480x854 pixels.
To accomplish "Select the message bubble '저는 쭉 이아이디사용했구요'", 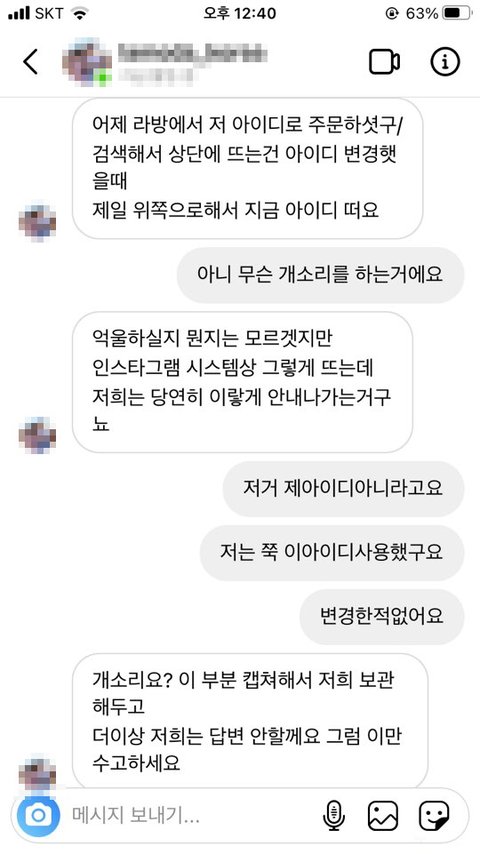I will pyautogui.click(x=332, y=553).
